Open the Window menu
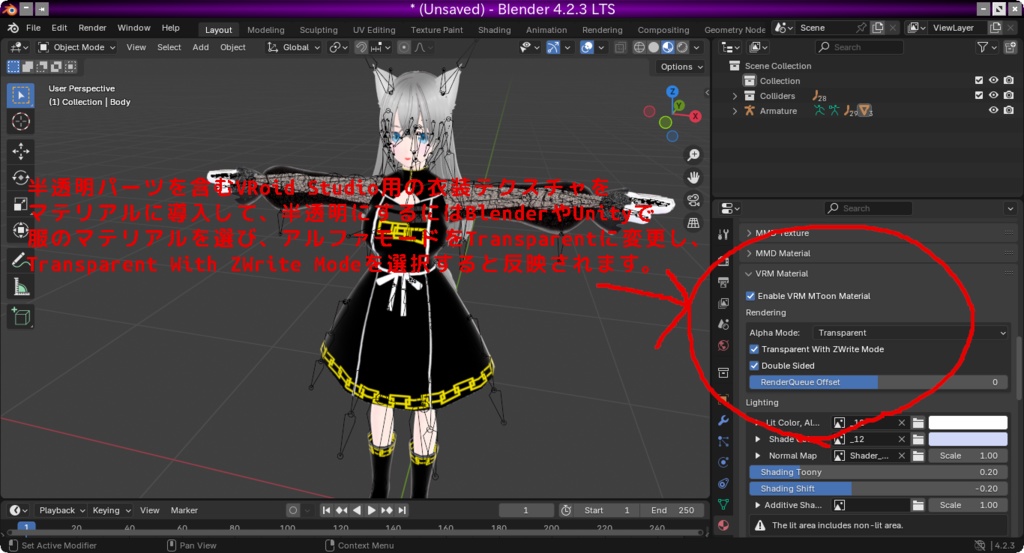 tap(134, 28)
